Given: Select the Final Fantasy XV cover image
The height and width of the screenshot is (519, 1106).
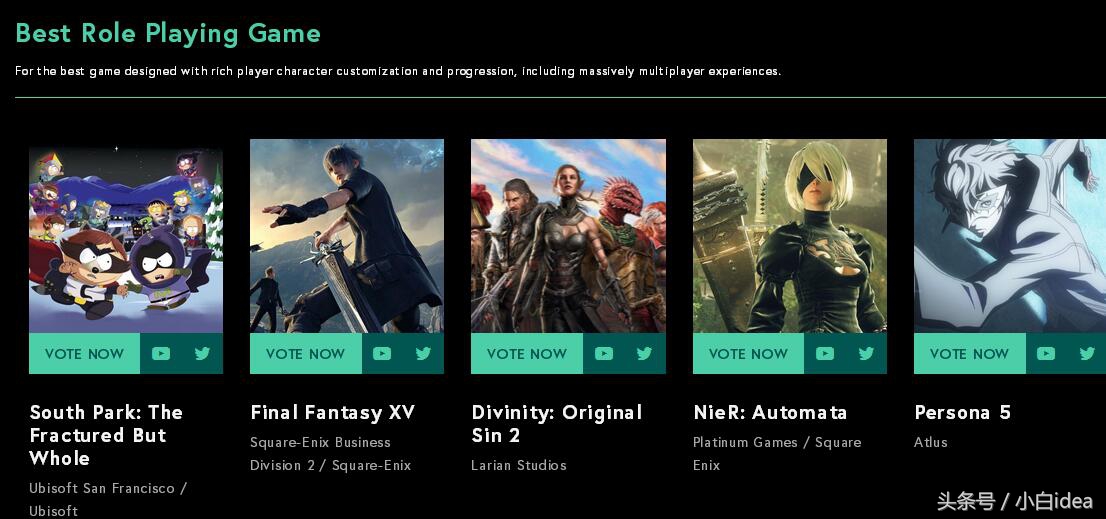Looking at the screenshot, I should point(347,236).
